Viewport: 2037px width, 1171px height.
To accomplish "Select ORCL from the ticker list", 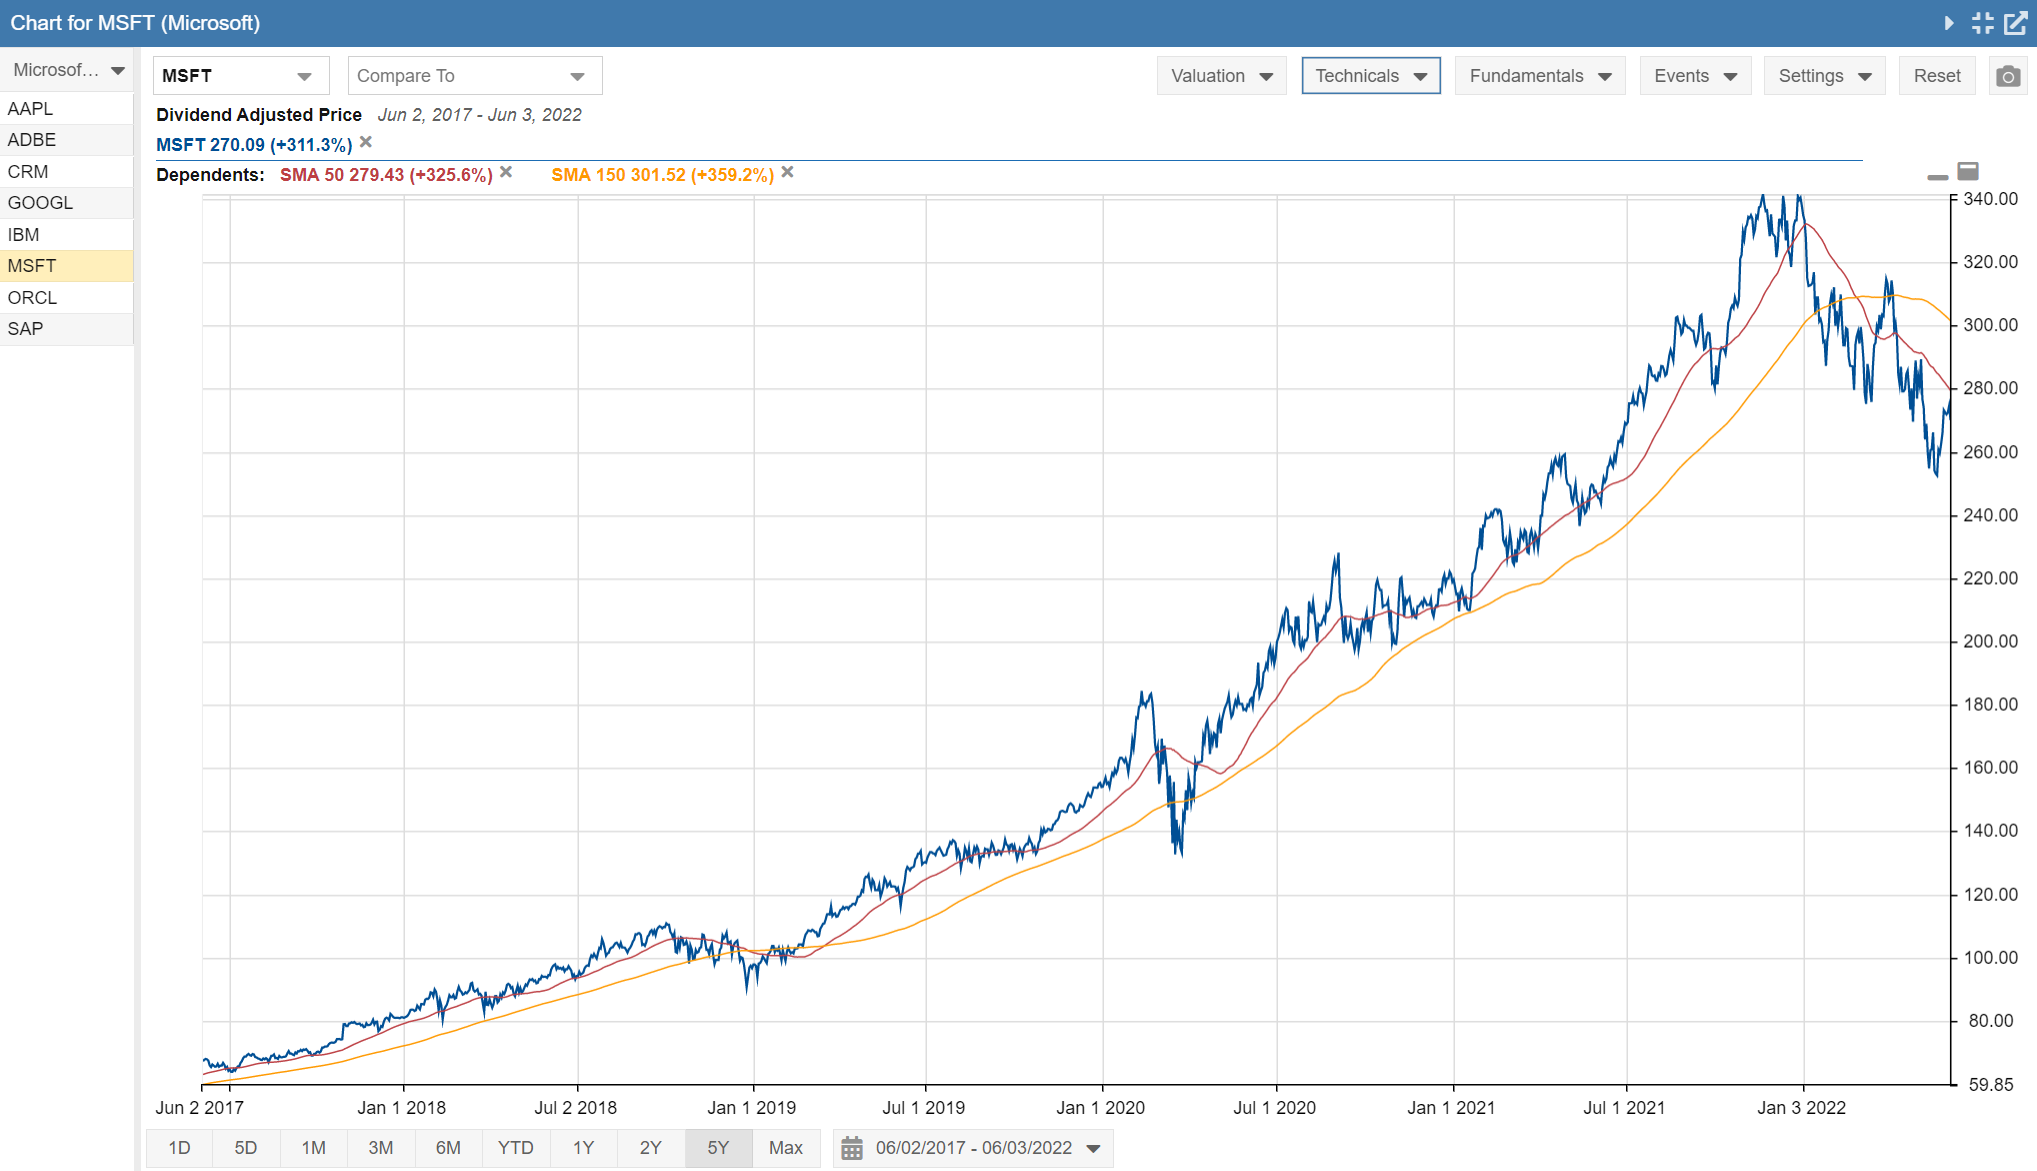I will click(67, 298).
